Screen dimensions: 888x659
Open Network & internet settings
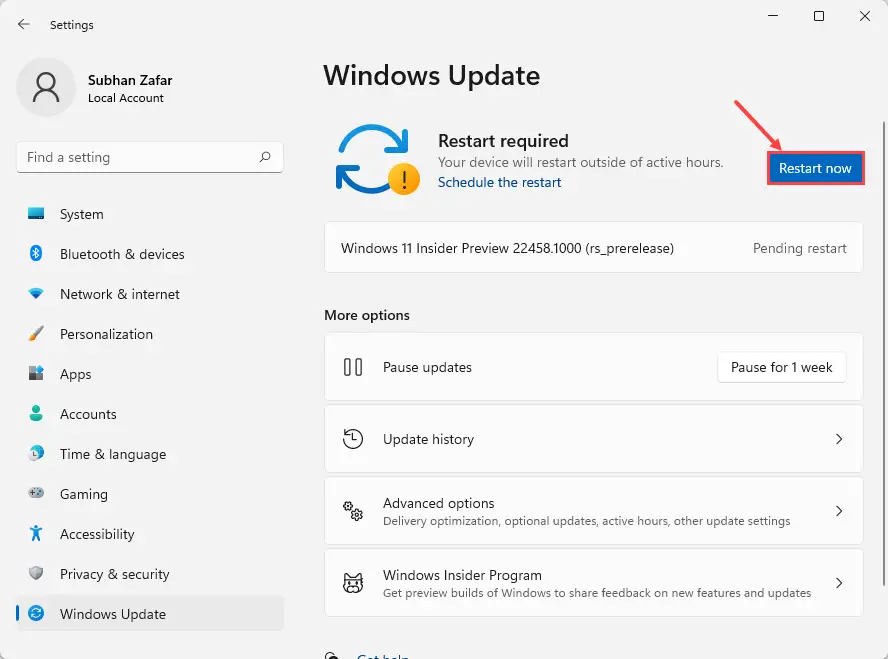150,294
